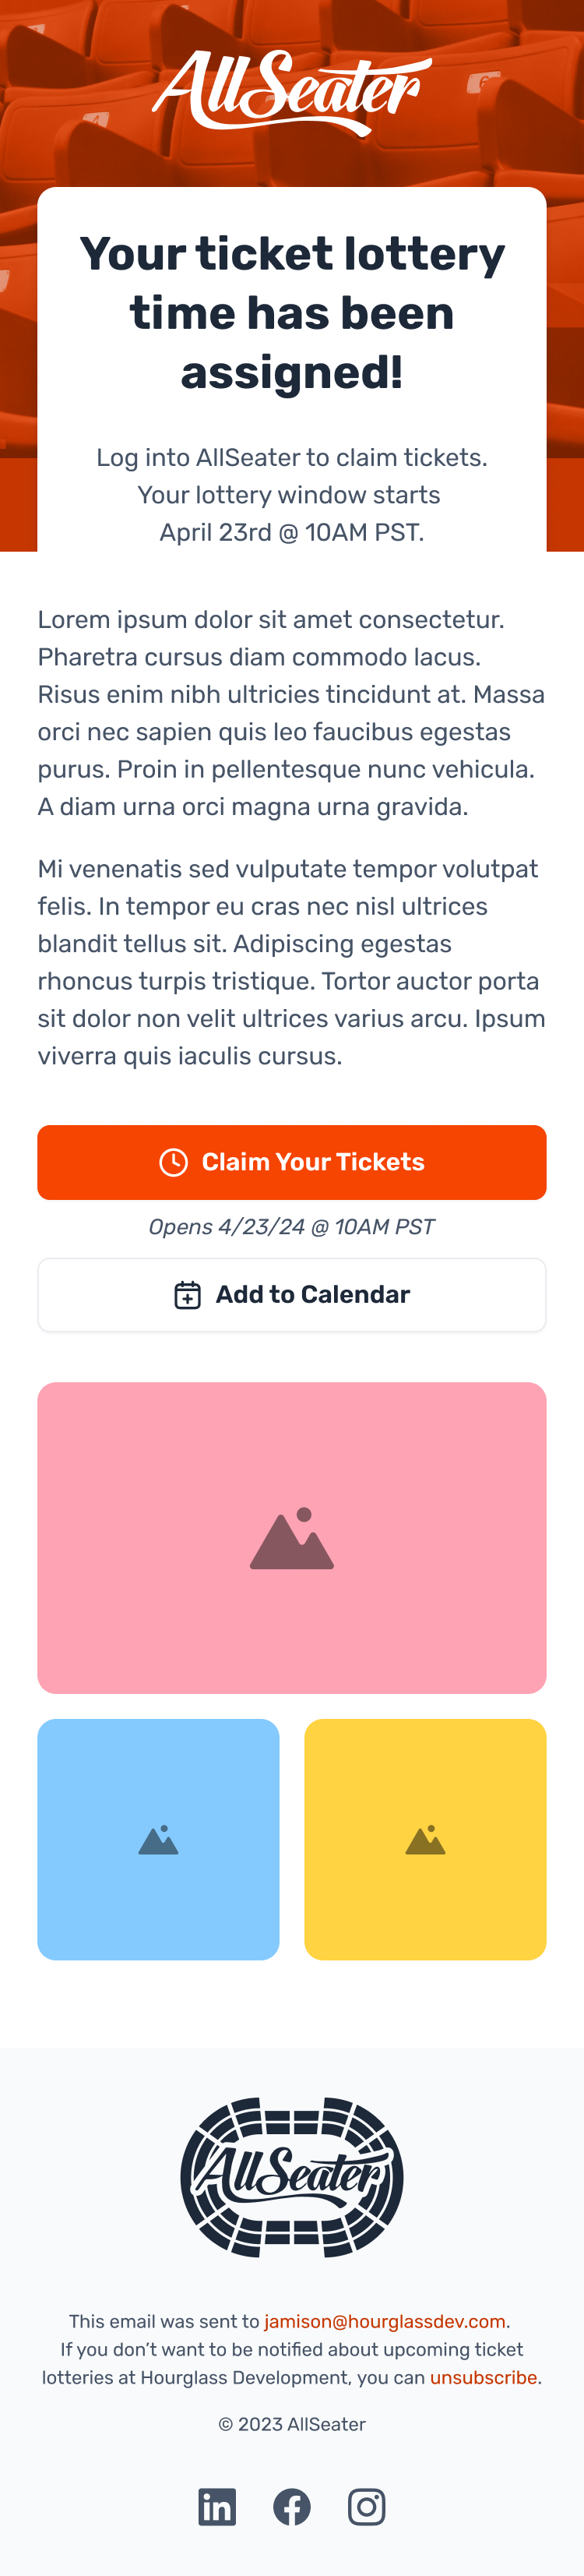Click the Claim Your Tickets button
584x2576 pixels.
point(292,1162)
